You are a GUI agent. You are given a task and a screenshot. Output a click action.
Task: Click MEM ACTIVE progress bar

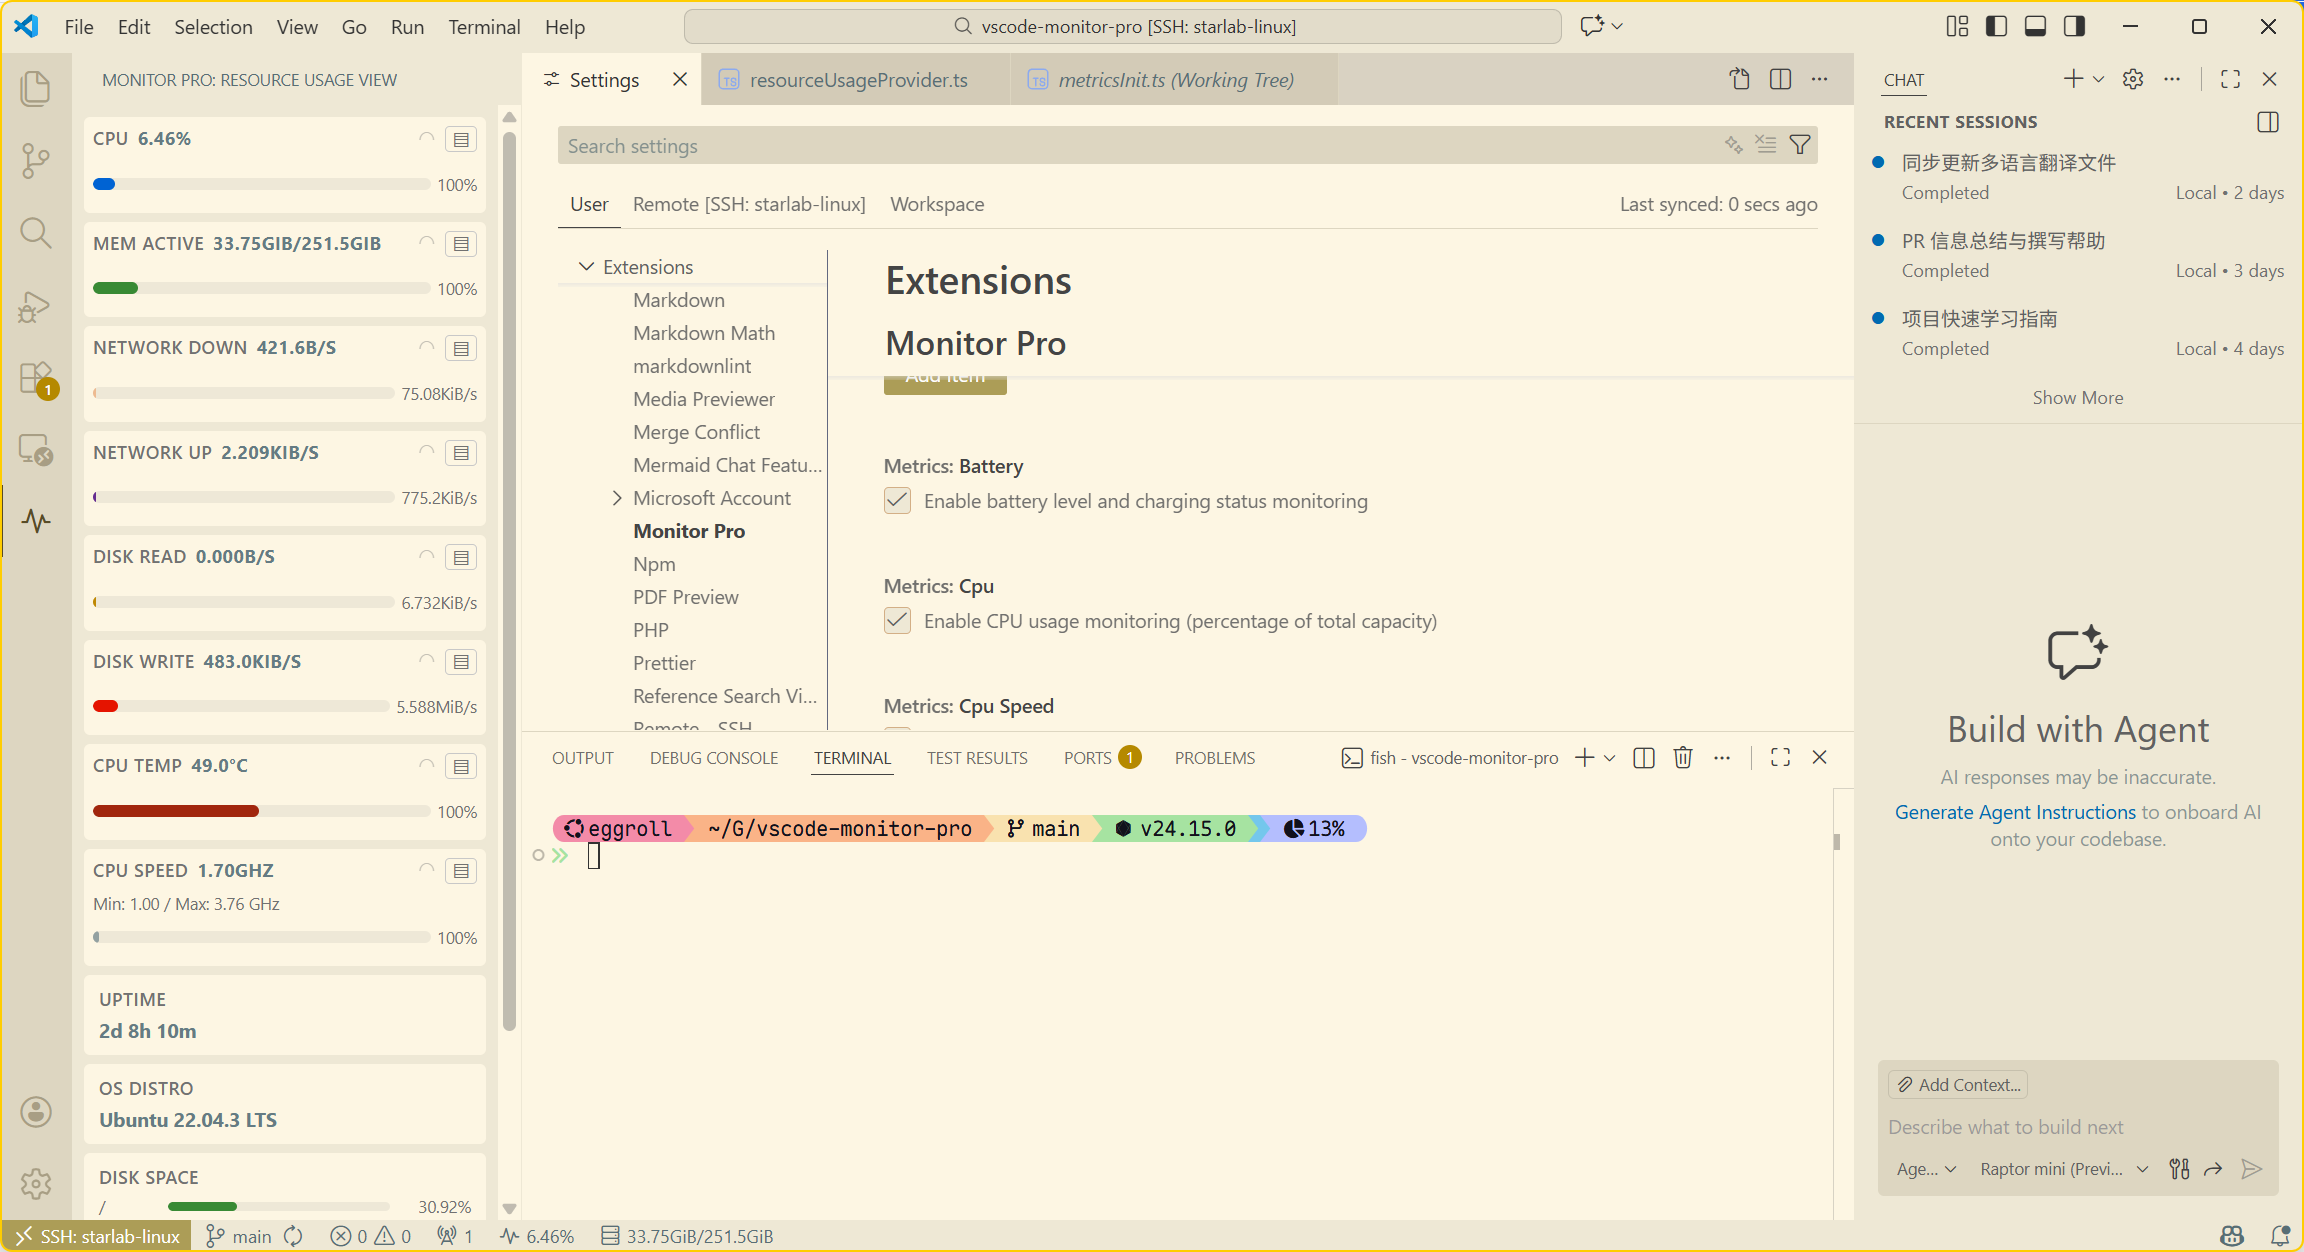coord(261,288)
